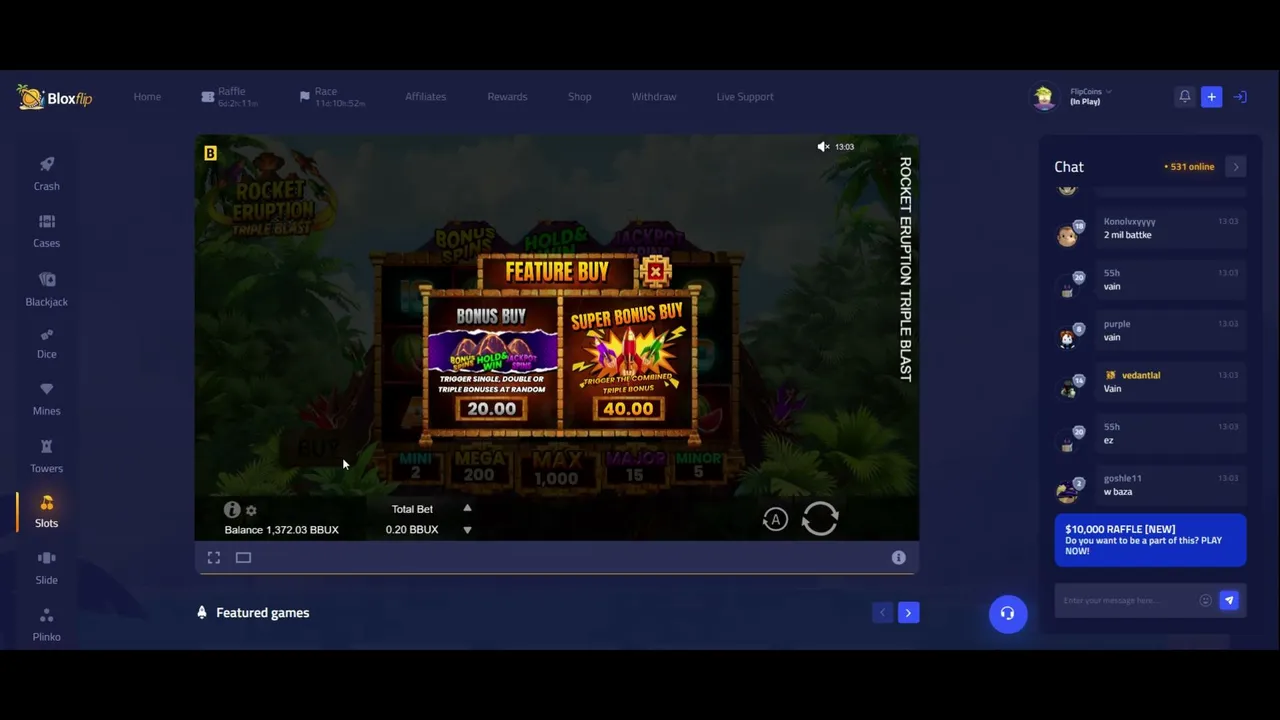This screenshot has width=1280, height=720.
Task: Navigate to Affiliates
Action: click(426, 97)
